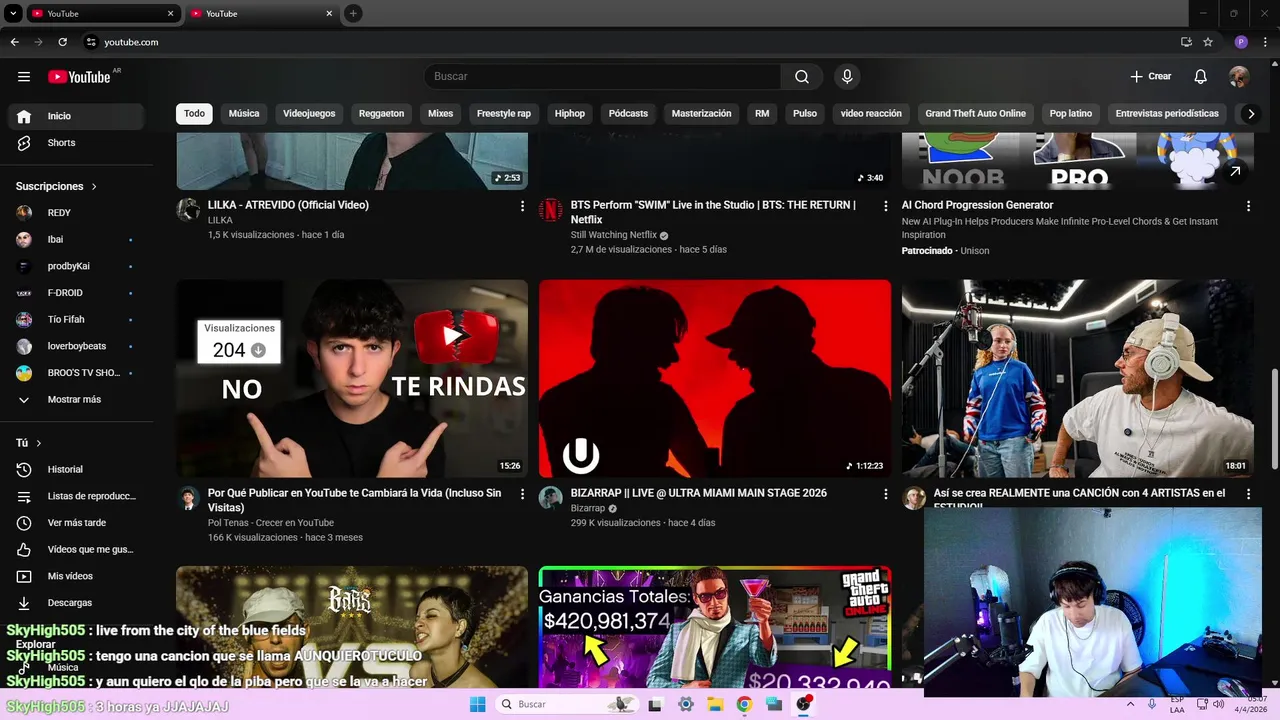
Task: Open options for AI Chord Progression ad
Action: click(x=1248, y=206)
